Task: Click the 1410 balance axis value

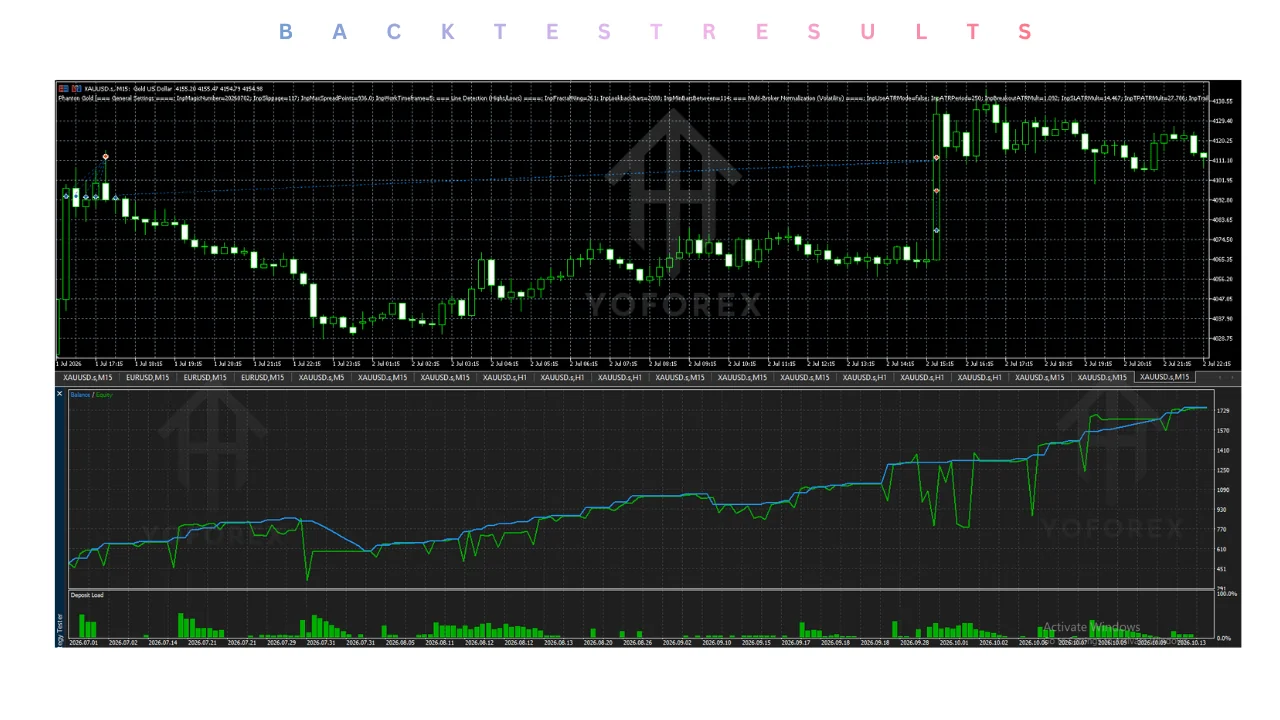Action: (1224, 451)
